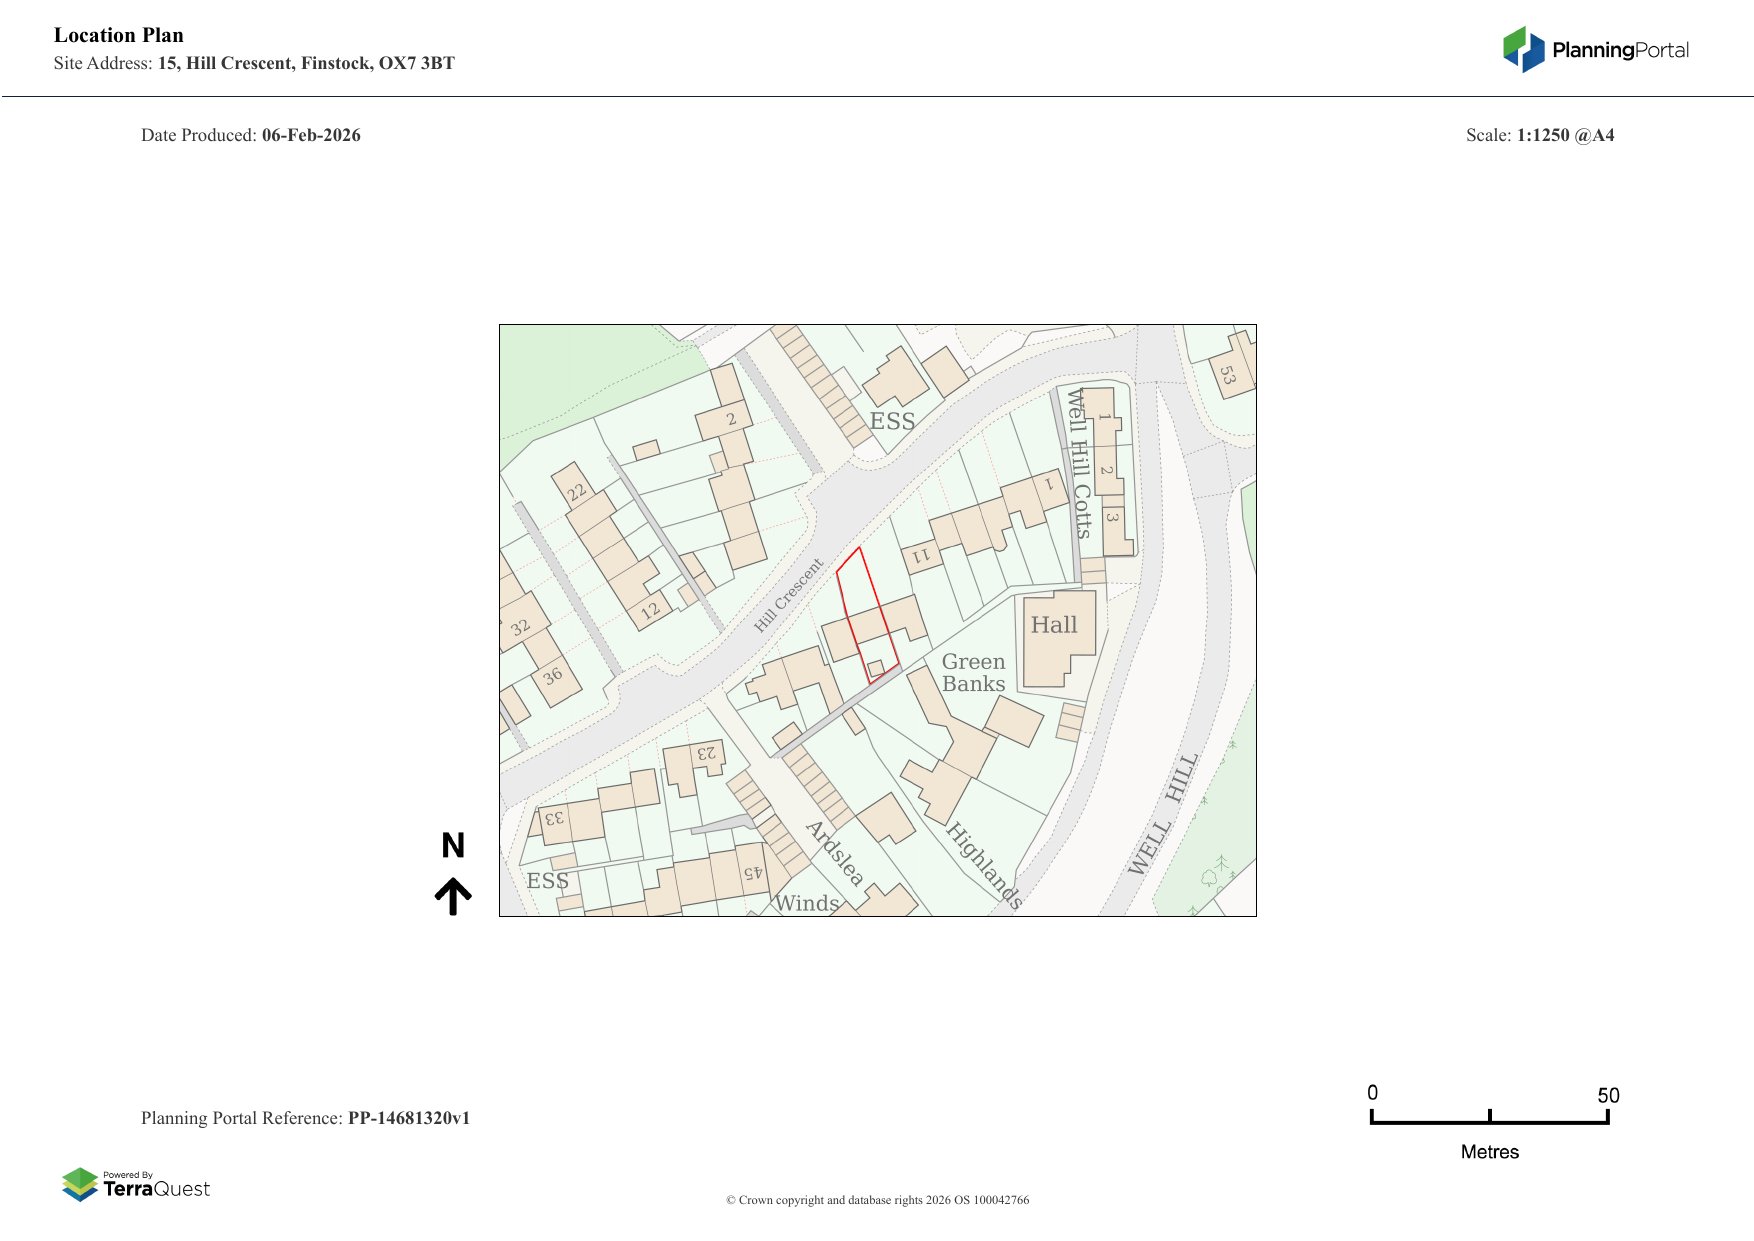This screenshot has width=1754, height=1241.
Task: Click the Highlands property label
Action: [x=984, y=864]
